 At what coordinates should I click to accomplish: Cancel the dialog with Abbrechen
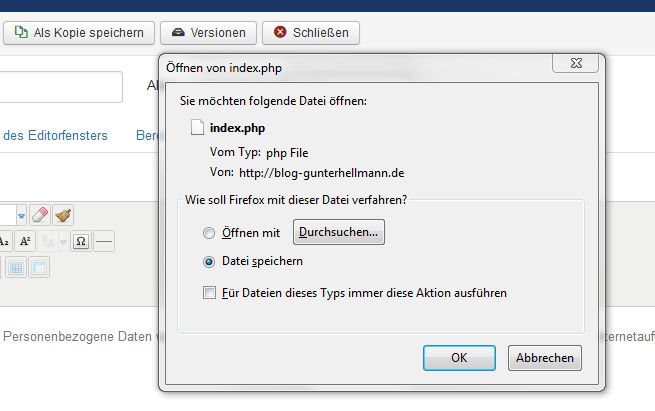coord(545,357)
